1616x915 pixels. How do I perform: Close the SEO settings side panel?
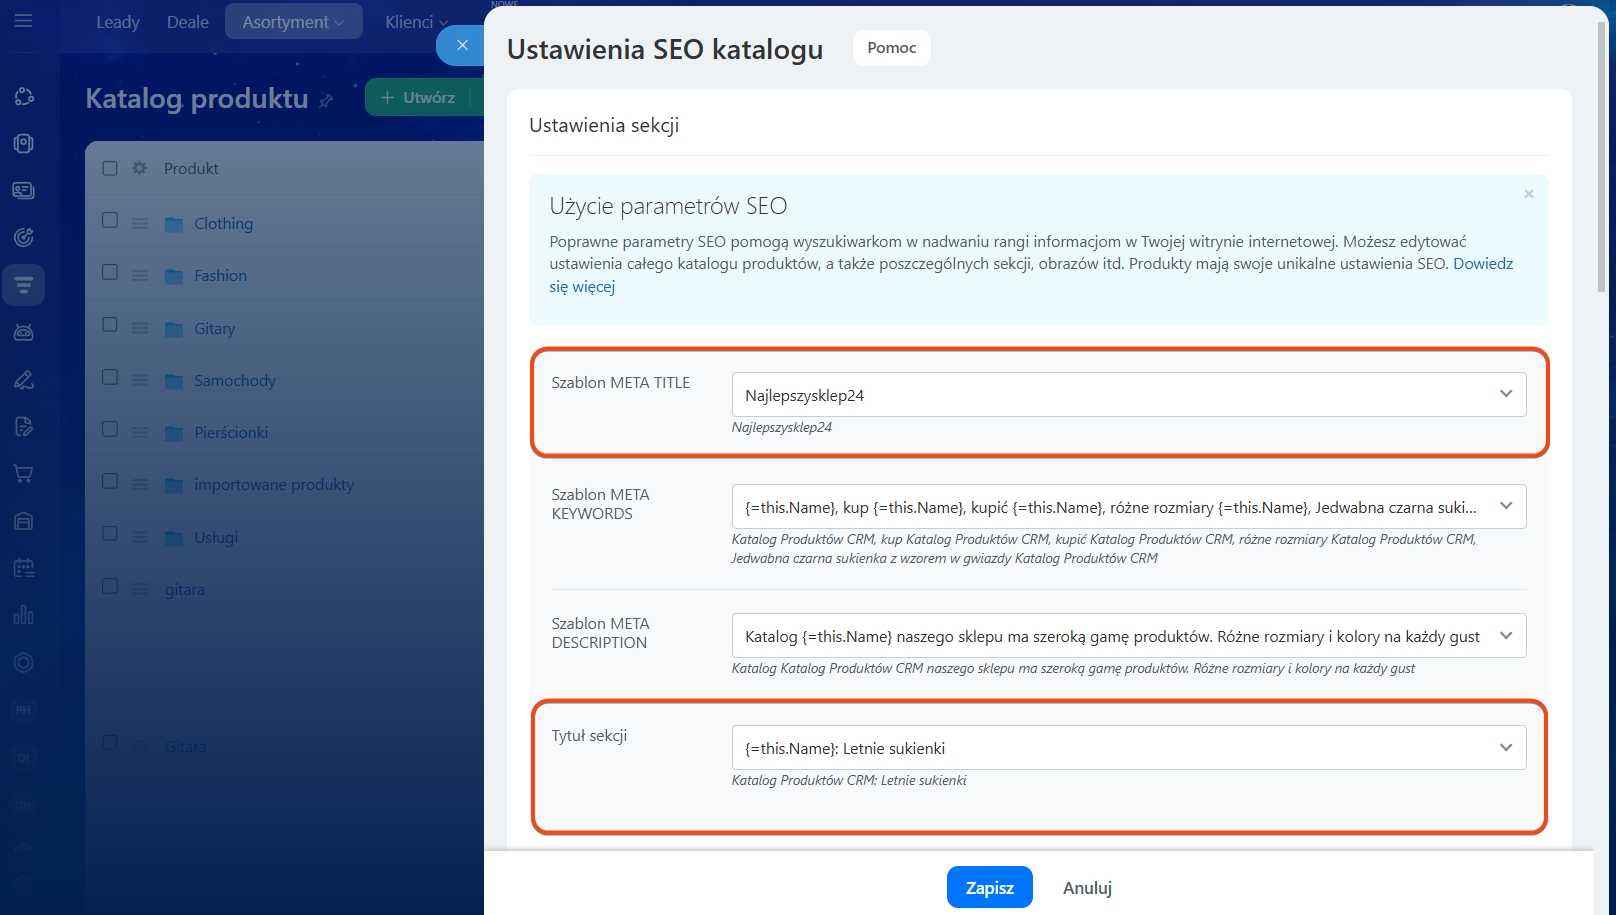(462, 45)
